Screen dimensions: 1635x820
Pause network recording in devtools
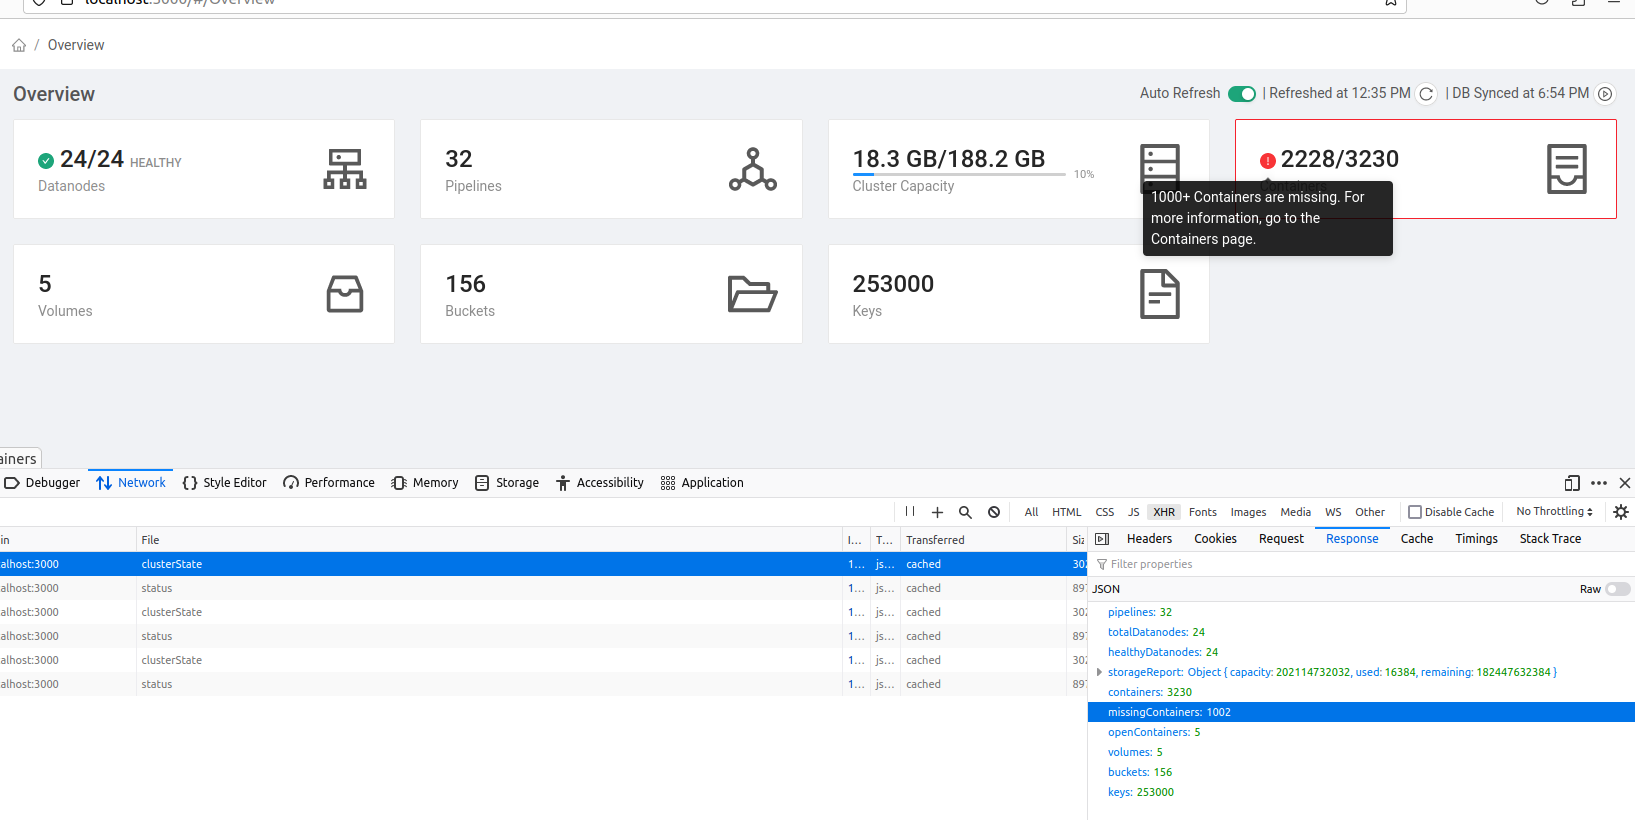click(x=910, y=512)
